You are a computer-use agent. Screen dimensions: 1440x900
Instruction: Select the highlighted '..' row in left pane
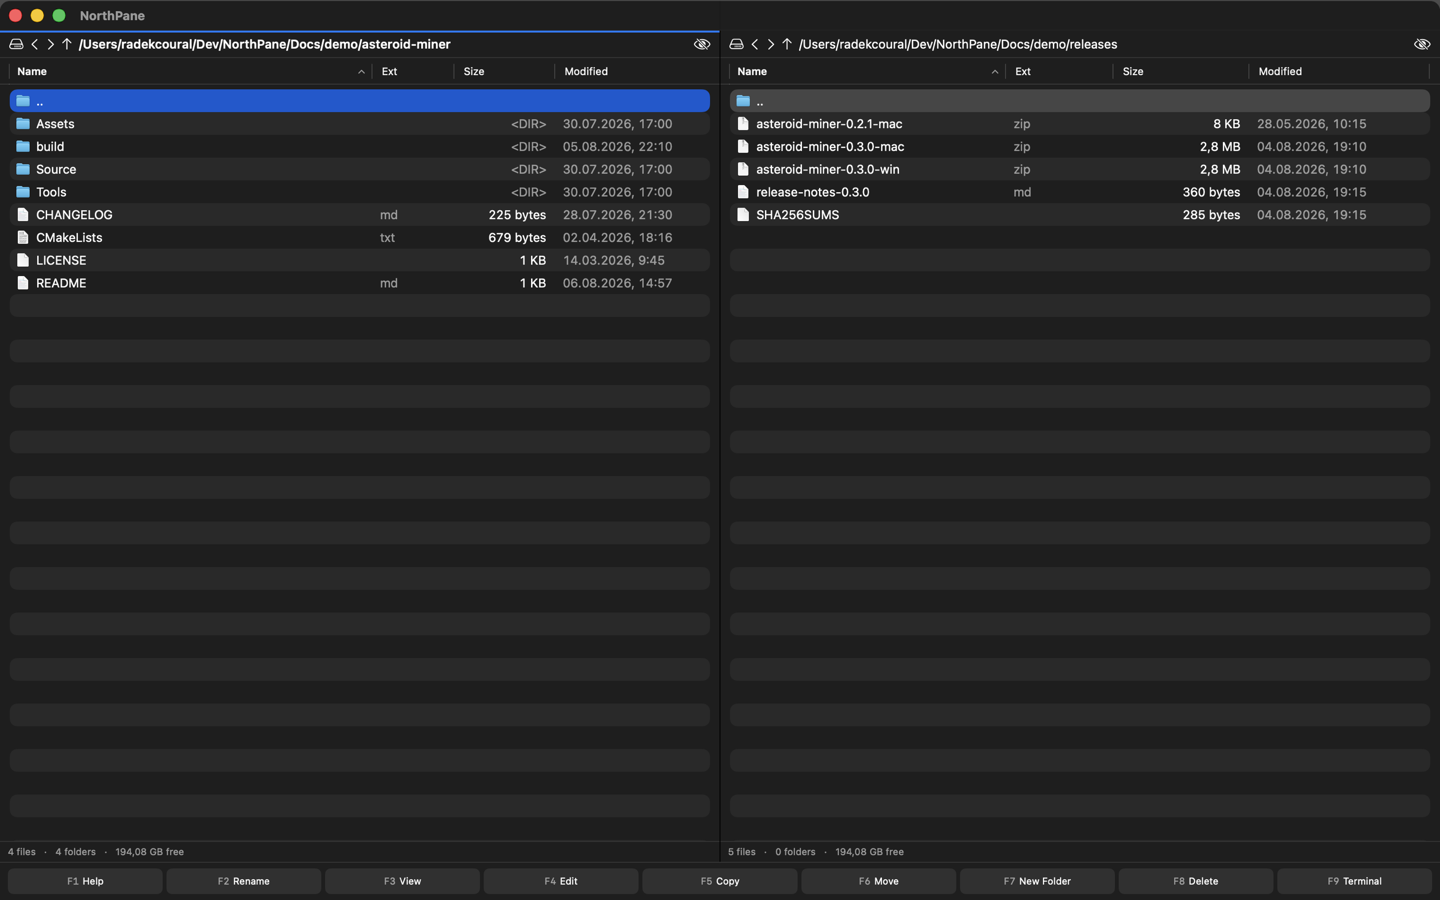pyautogui.click(x=360, y=101)
